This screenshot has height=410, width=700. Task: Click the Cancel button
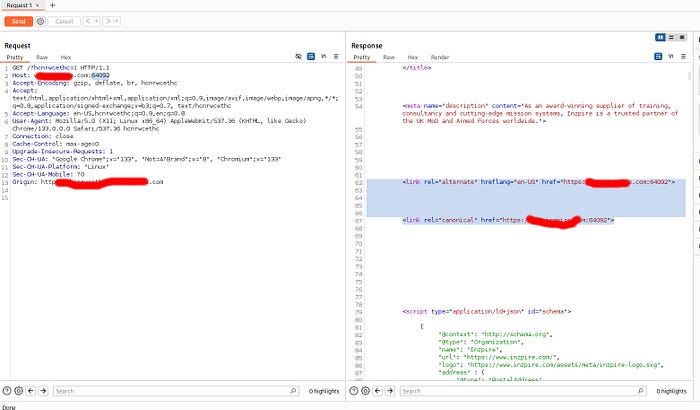tap(64, 21)
